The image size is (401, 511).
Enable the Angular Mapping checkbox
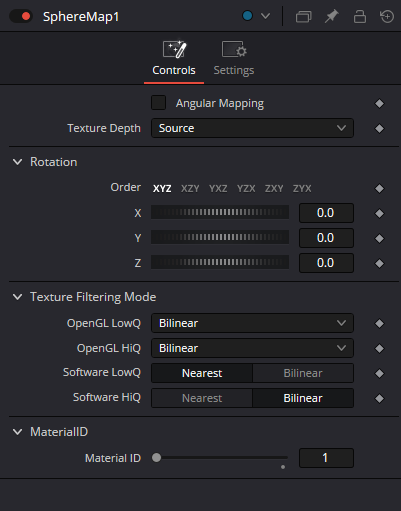(x=158, y=103)
